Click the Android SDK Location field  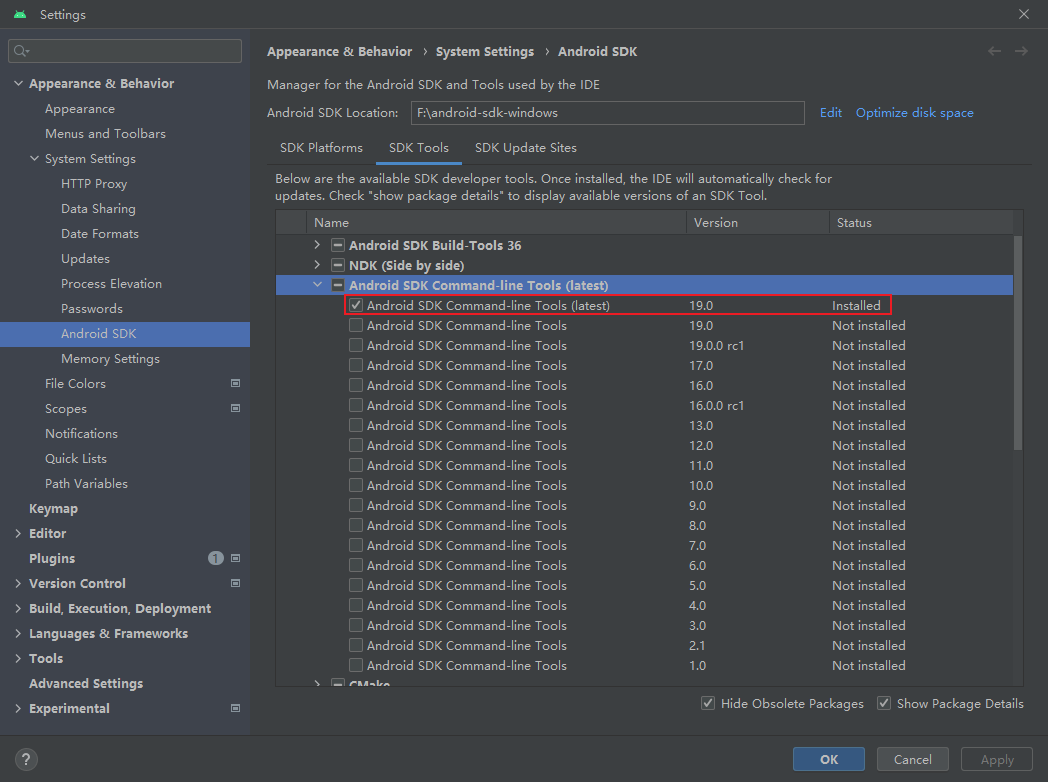tap(608, 113)
